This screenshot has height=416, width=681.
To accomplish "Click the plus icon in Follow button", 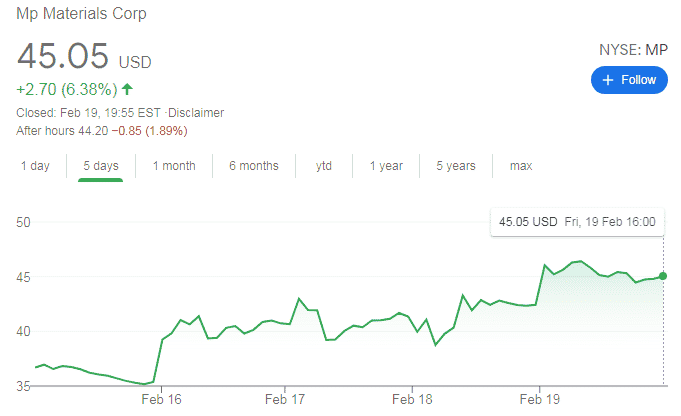I will coord(607,80).
